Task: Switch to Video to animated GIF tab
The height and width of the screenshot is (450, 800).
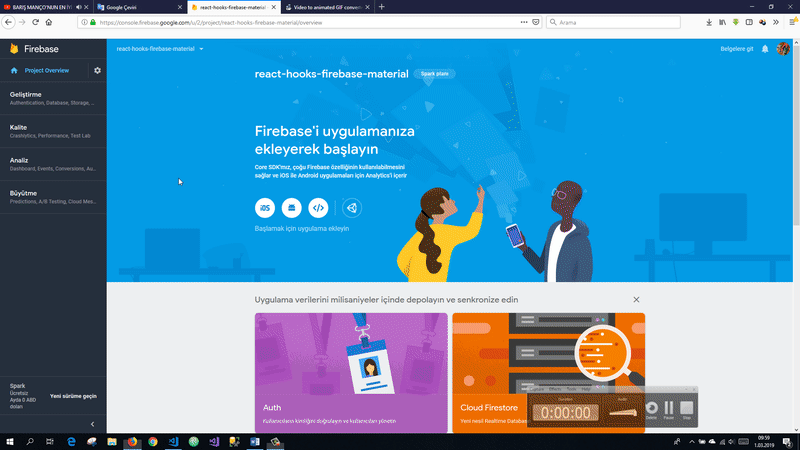Action: (x=327, y=7)
